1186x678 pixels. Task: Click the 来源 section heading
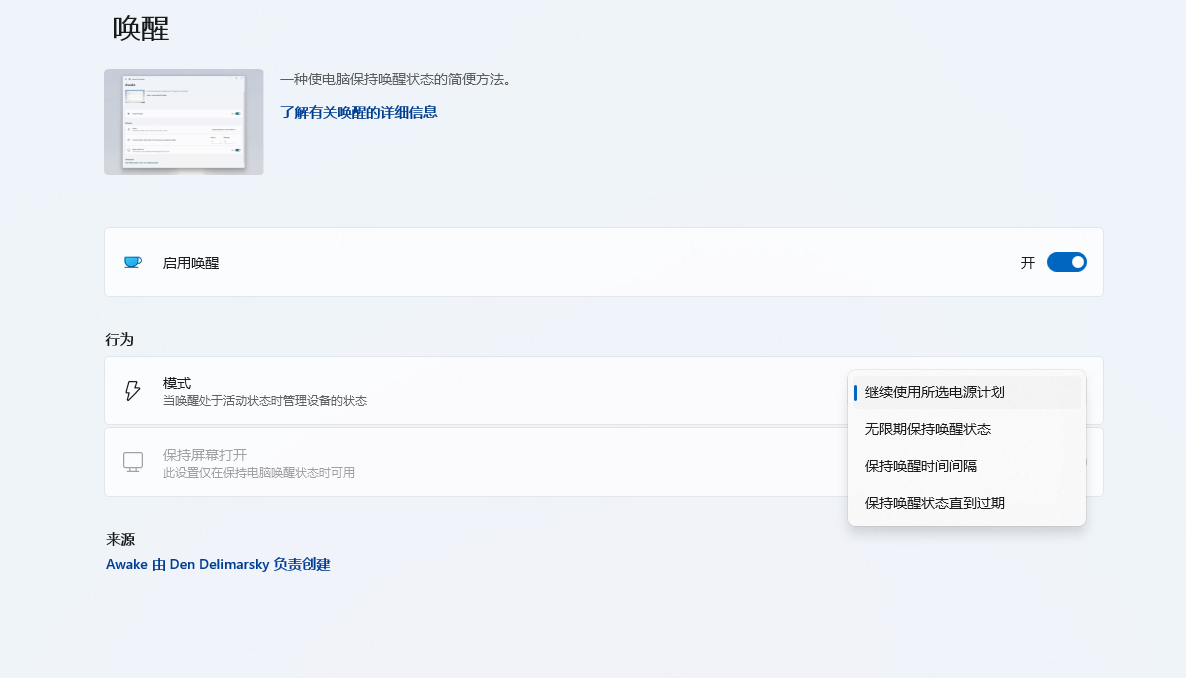[x=120, y=540]
